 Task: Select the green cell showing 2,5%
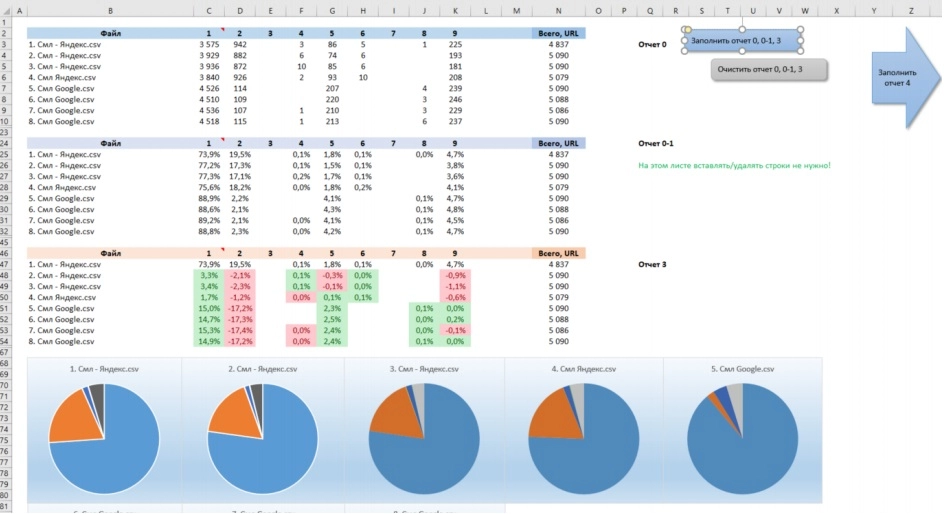point(332,320)
